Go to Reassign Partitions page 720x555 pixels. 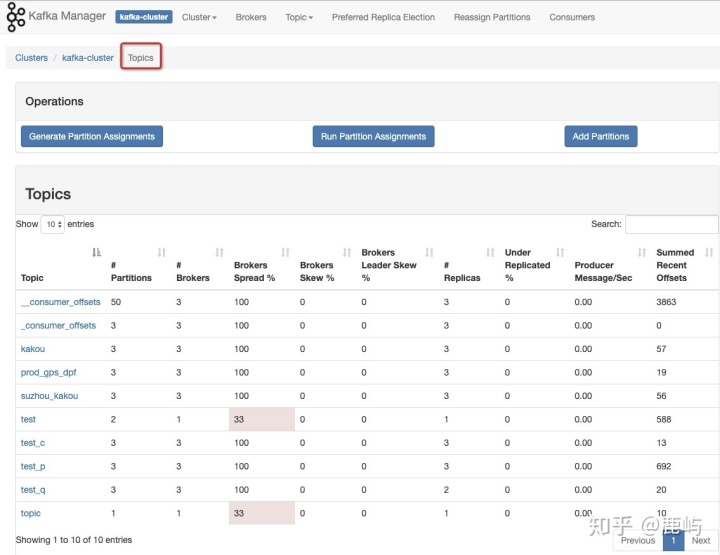coord(492,17)
